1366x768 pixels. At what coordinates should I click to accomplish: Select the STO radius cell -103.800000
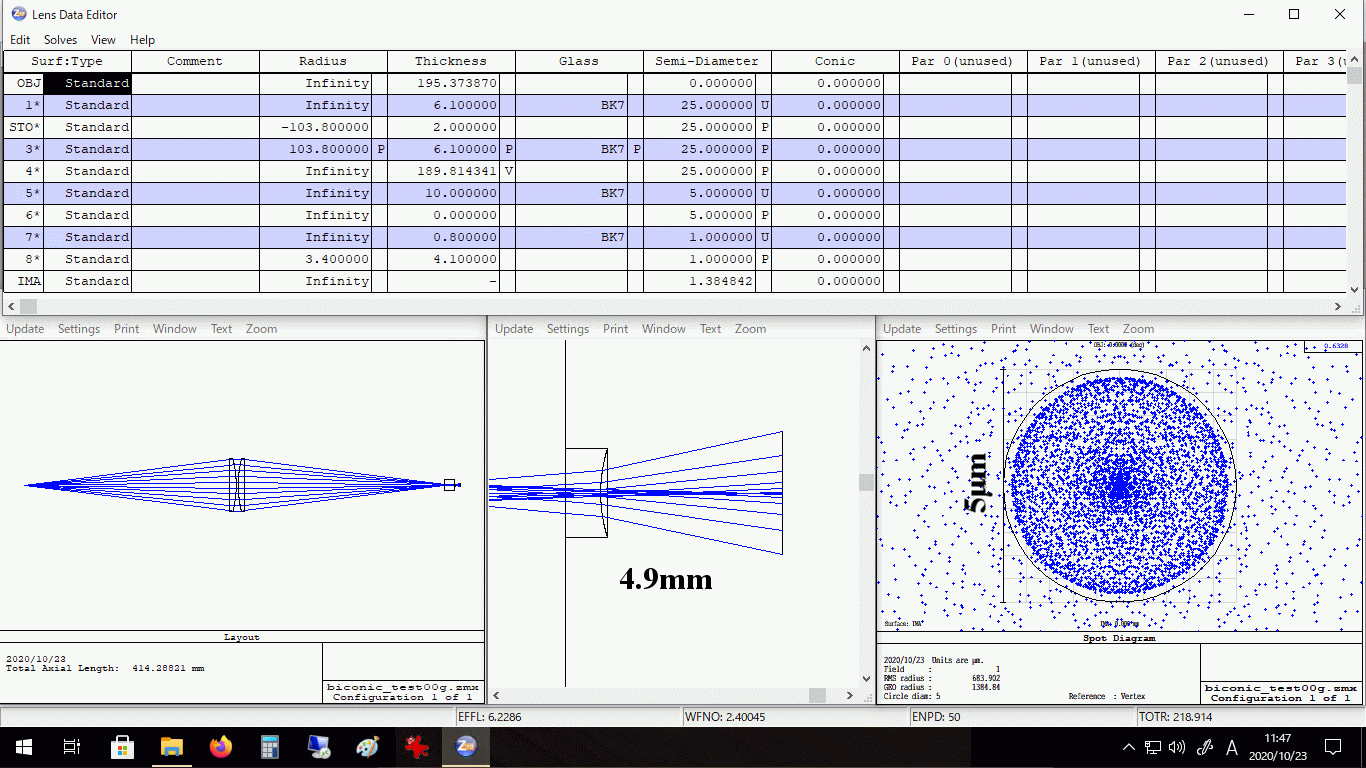point(316,127)
